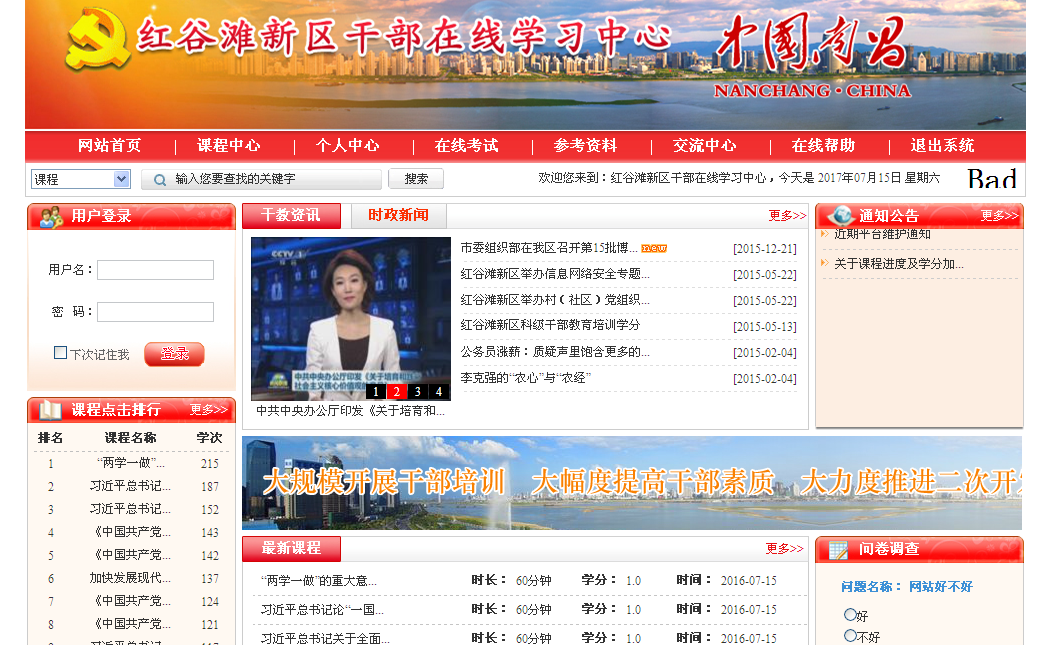Viewport: 1040px width, 645px height.
Task: Expand 更多 in the 通知公告 panel
Action: (x=998, y=216)
